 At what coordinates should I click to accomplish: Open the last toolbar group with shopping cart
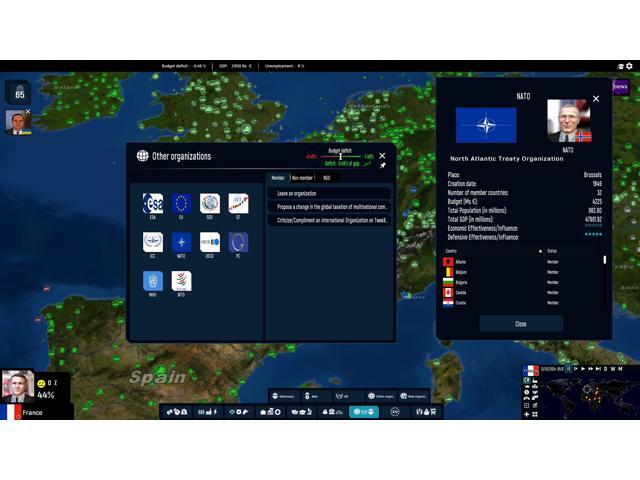pyautogui.click(x=426, y=412)
